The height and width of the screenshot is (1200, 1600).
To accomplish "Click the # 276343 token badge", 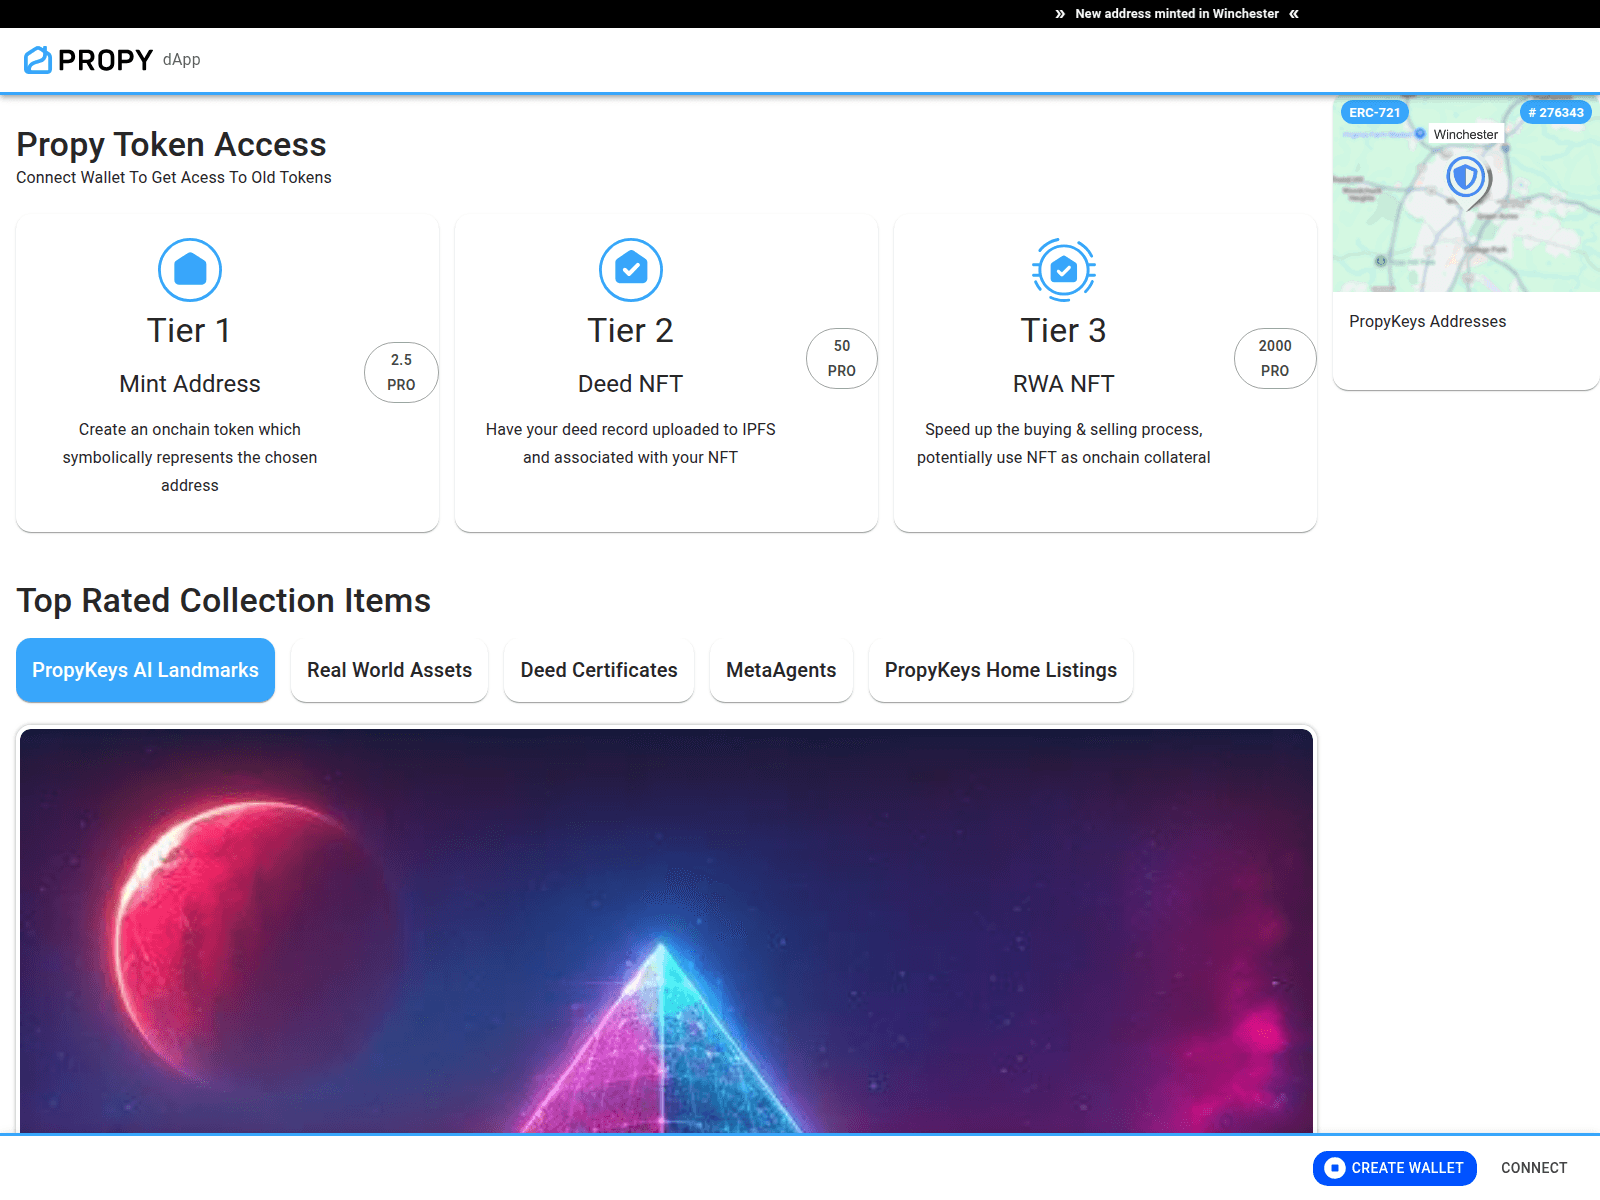I will [1556, 113].
